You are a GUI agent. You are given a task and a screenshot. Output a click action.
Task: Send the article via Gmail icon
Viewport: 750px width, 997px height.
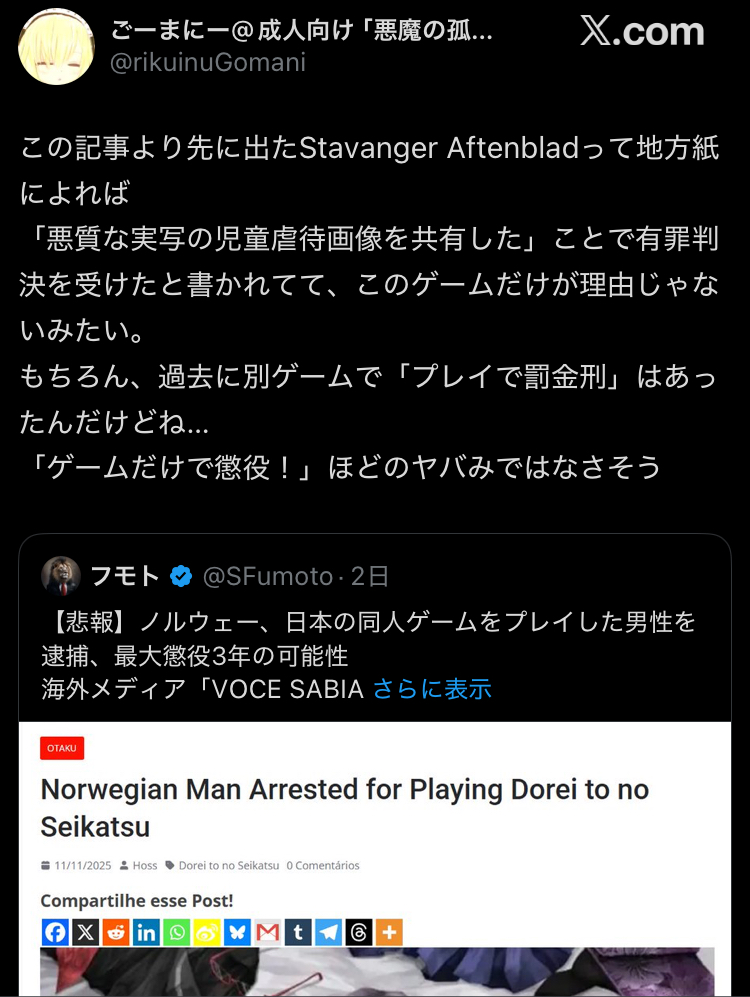268,932
